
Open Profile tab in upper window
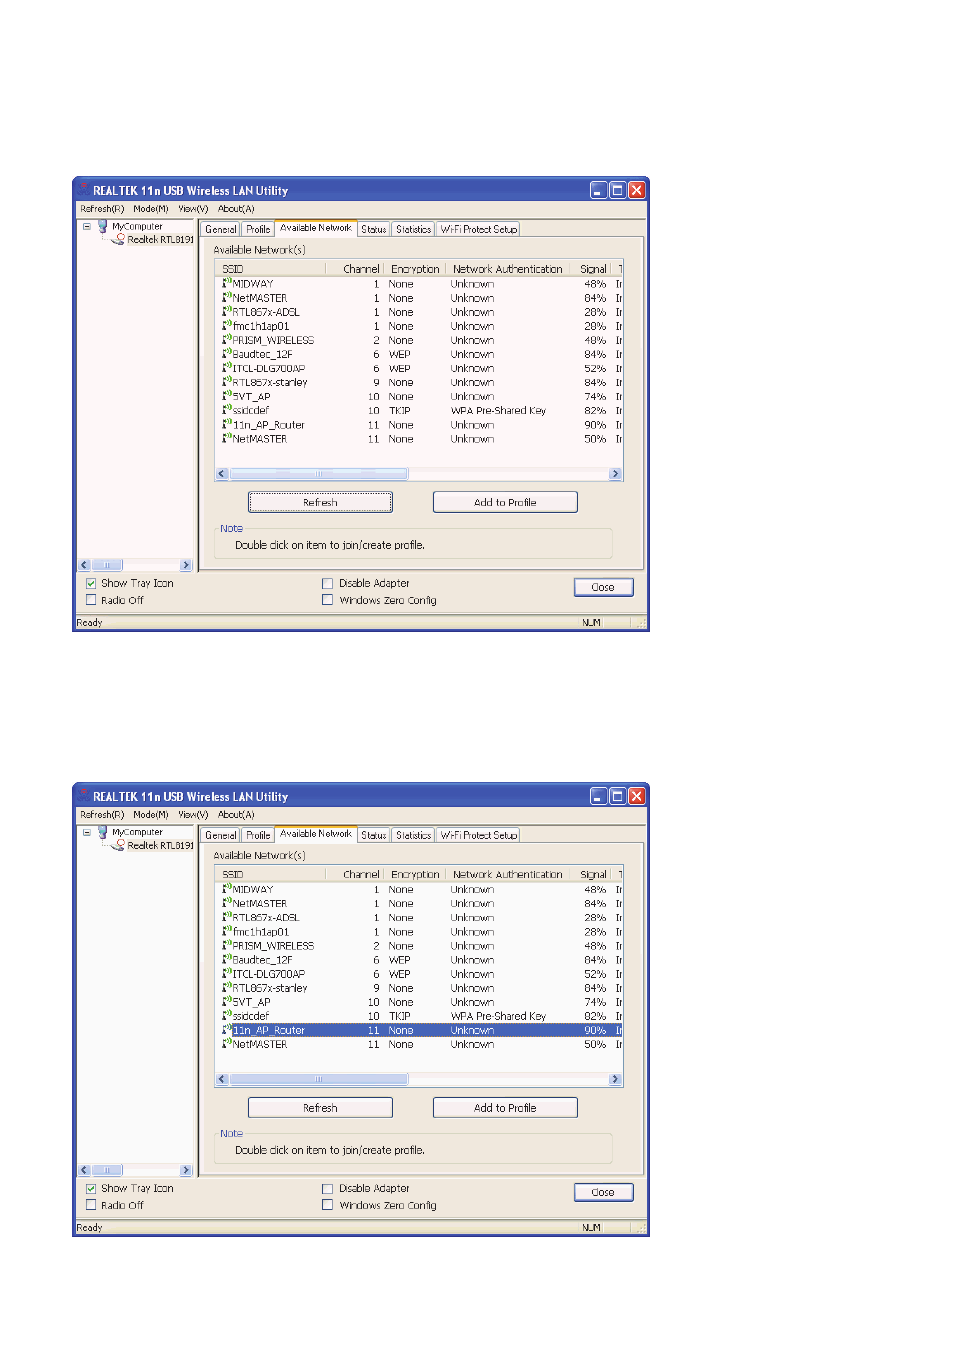click(x=259, y=229)
